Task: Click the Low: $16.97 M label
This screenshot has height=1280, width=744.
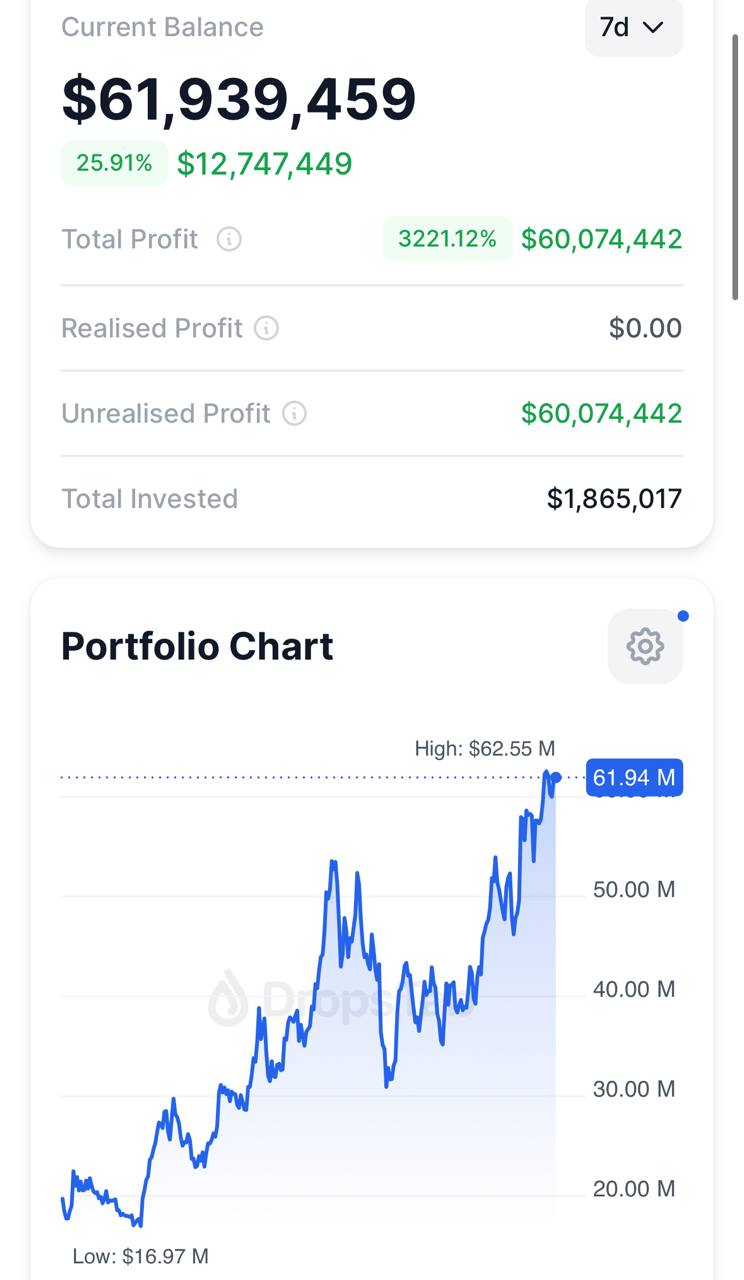Action: pos(141,1256)
